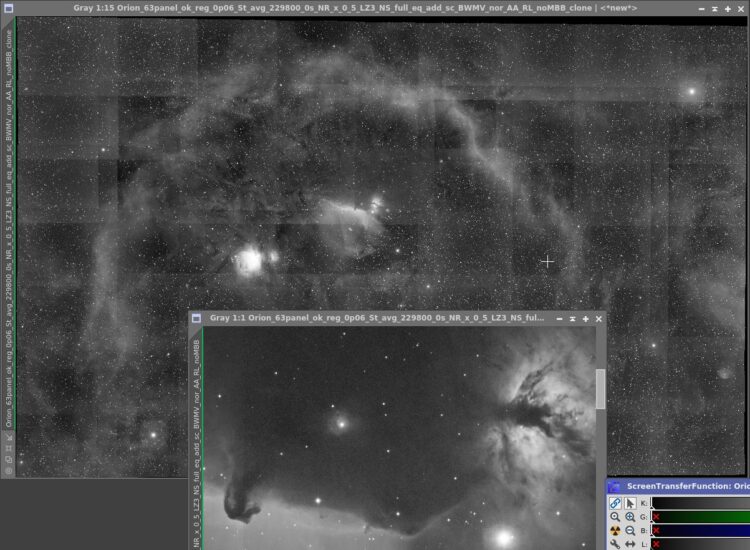The width and height of the screenshot is (750, 550).
Task: Open the Gray 1:15 window's title icon menu
Action: pyautogui.click(x=8, y=8)
